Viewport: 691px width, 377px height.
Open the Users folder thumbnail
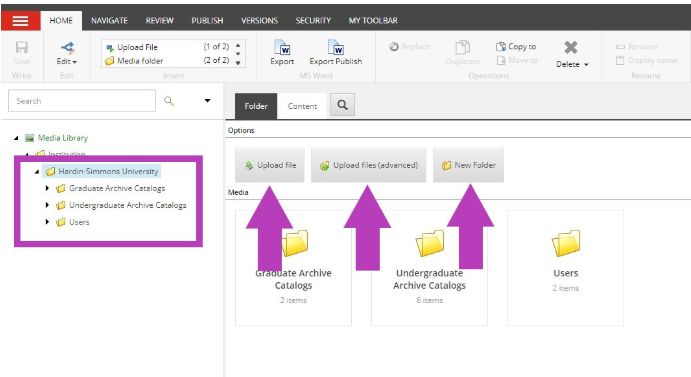point(565,268)
